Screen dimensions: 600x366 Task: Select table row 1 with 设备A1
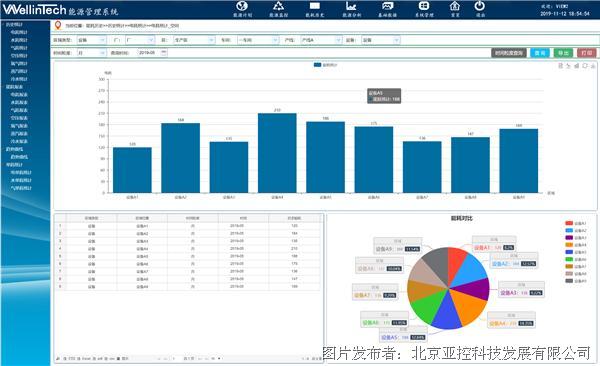click(188, 226)
